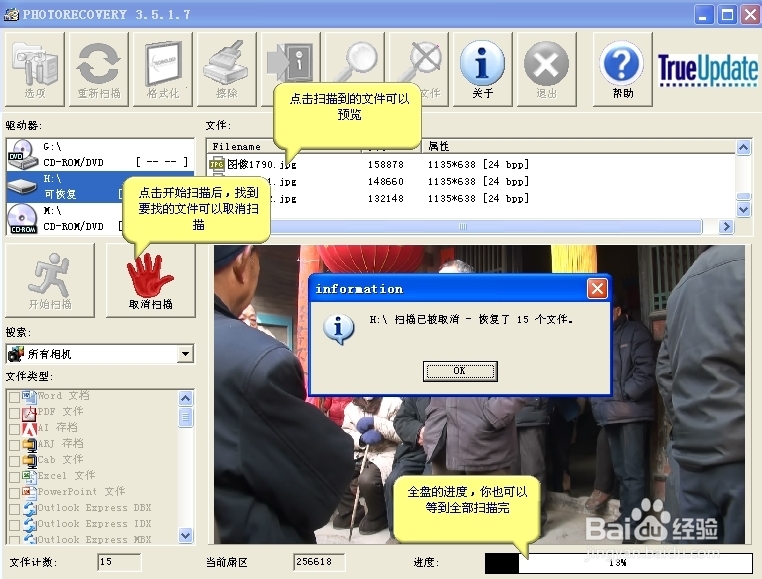Click the info bubble icon in dialog
The height and width of the screenshot is (579, 762).
[339, 329]
